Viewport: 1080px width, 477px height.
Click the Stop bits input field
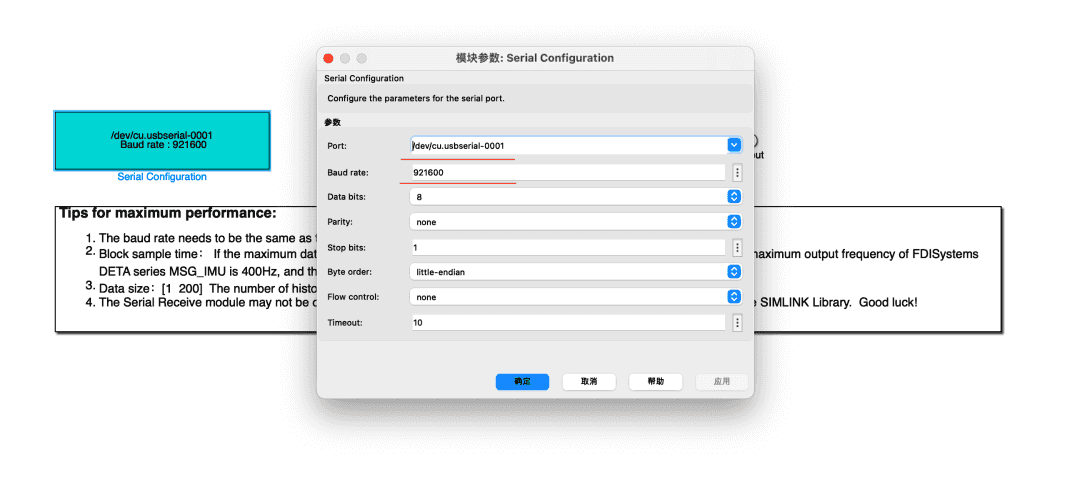point(566,247)
